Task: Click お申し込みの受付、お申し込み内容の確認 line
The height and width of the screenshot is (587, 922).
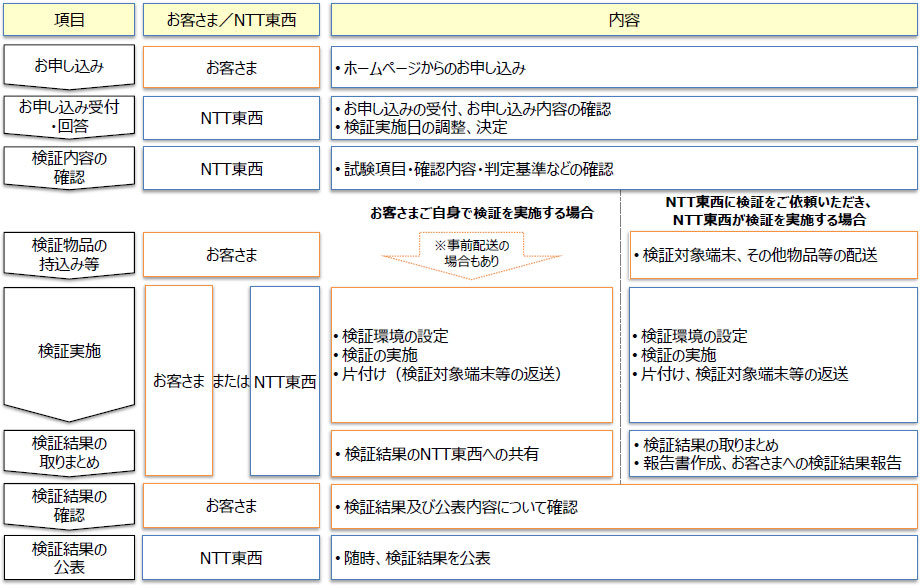Action: [477, 109]
